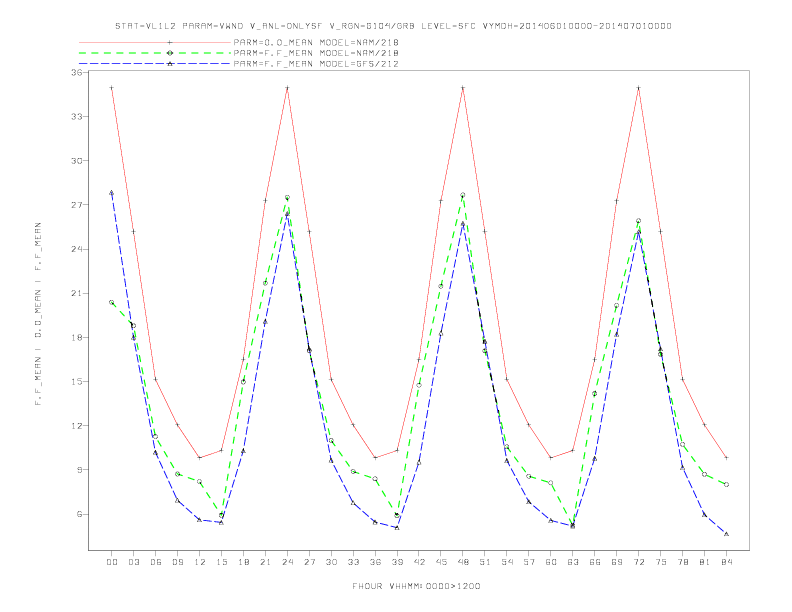Click x-axis hour label 21
Screen dimensions: 792x612
click(266, 562)
